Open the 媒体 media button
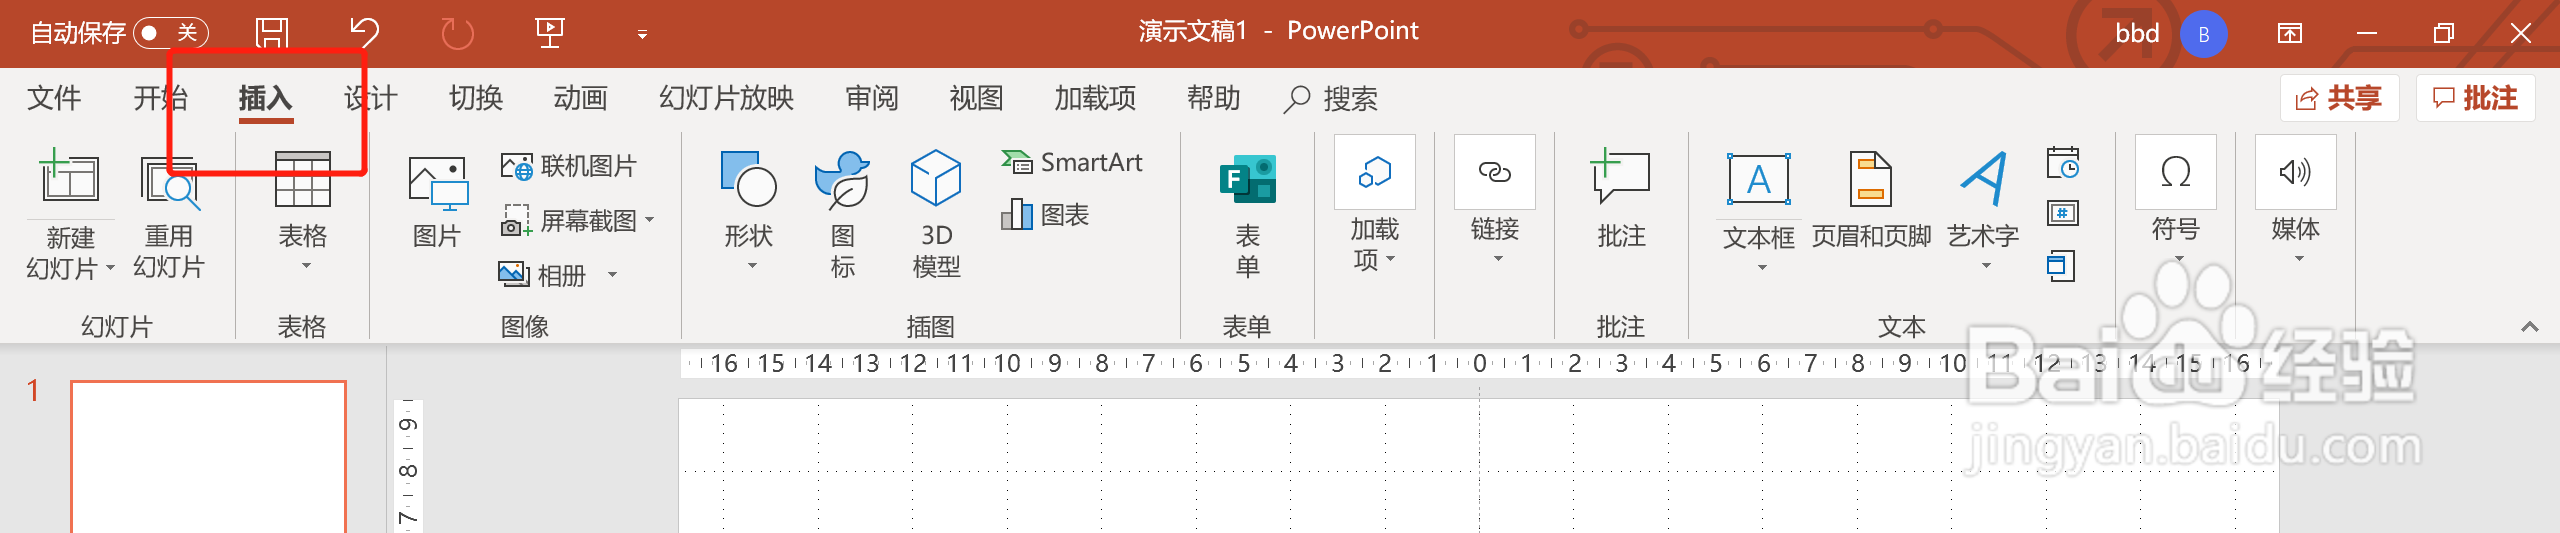 click(x=2295, y=201)
